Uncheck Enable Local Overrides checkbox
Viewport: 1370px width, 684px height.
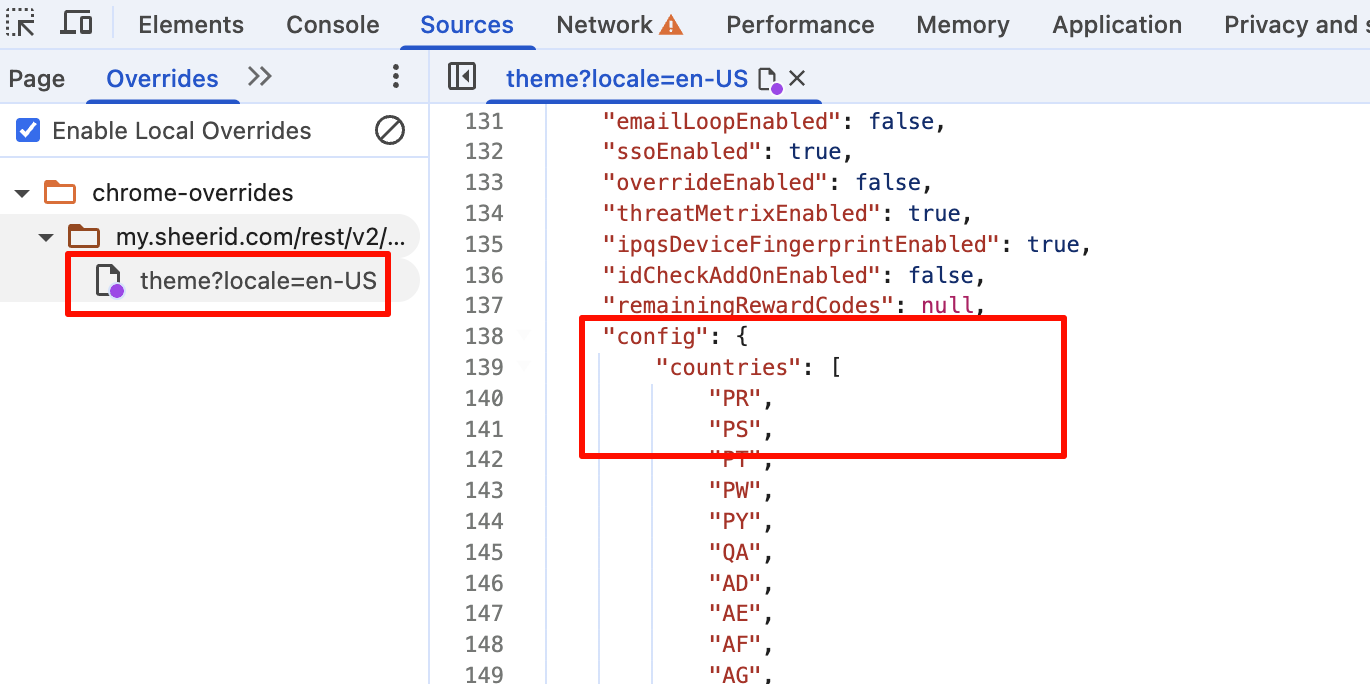pos(28,130)
